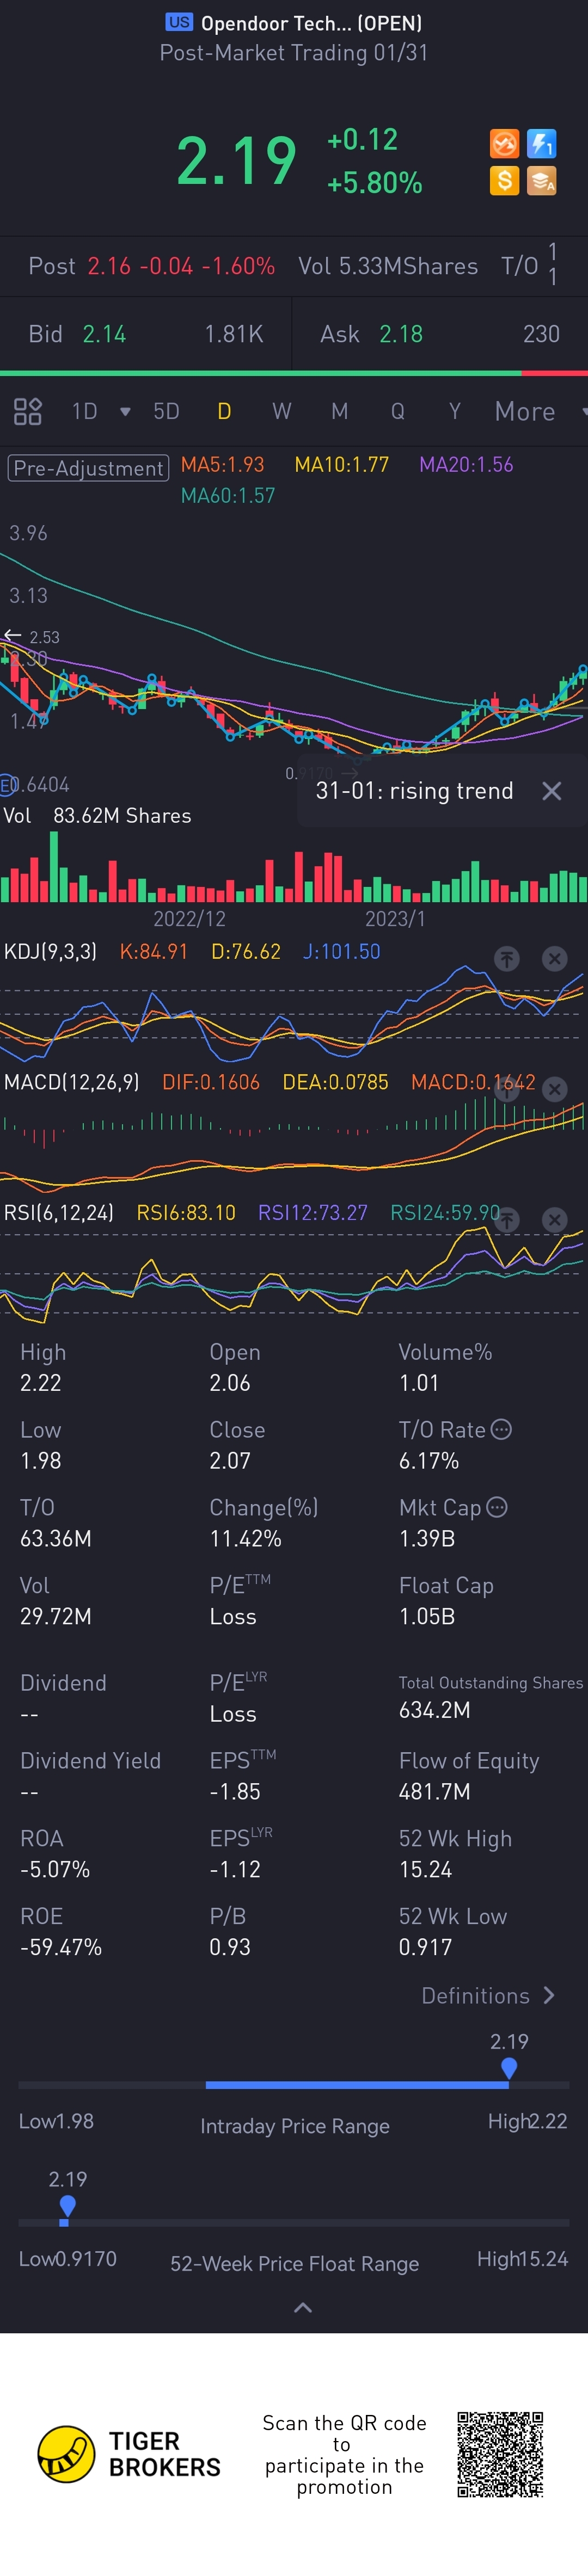
Task: Tap the Change(%) 11.42% value
Action: (x=245, y=1538)
